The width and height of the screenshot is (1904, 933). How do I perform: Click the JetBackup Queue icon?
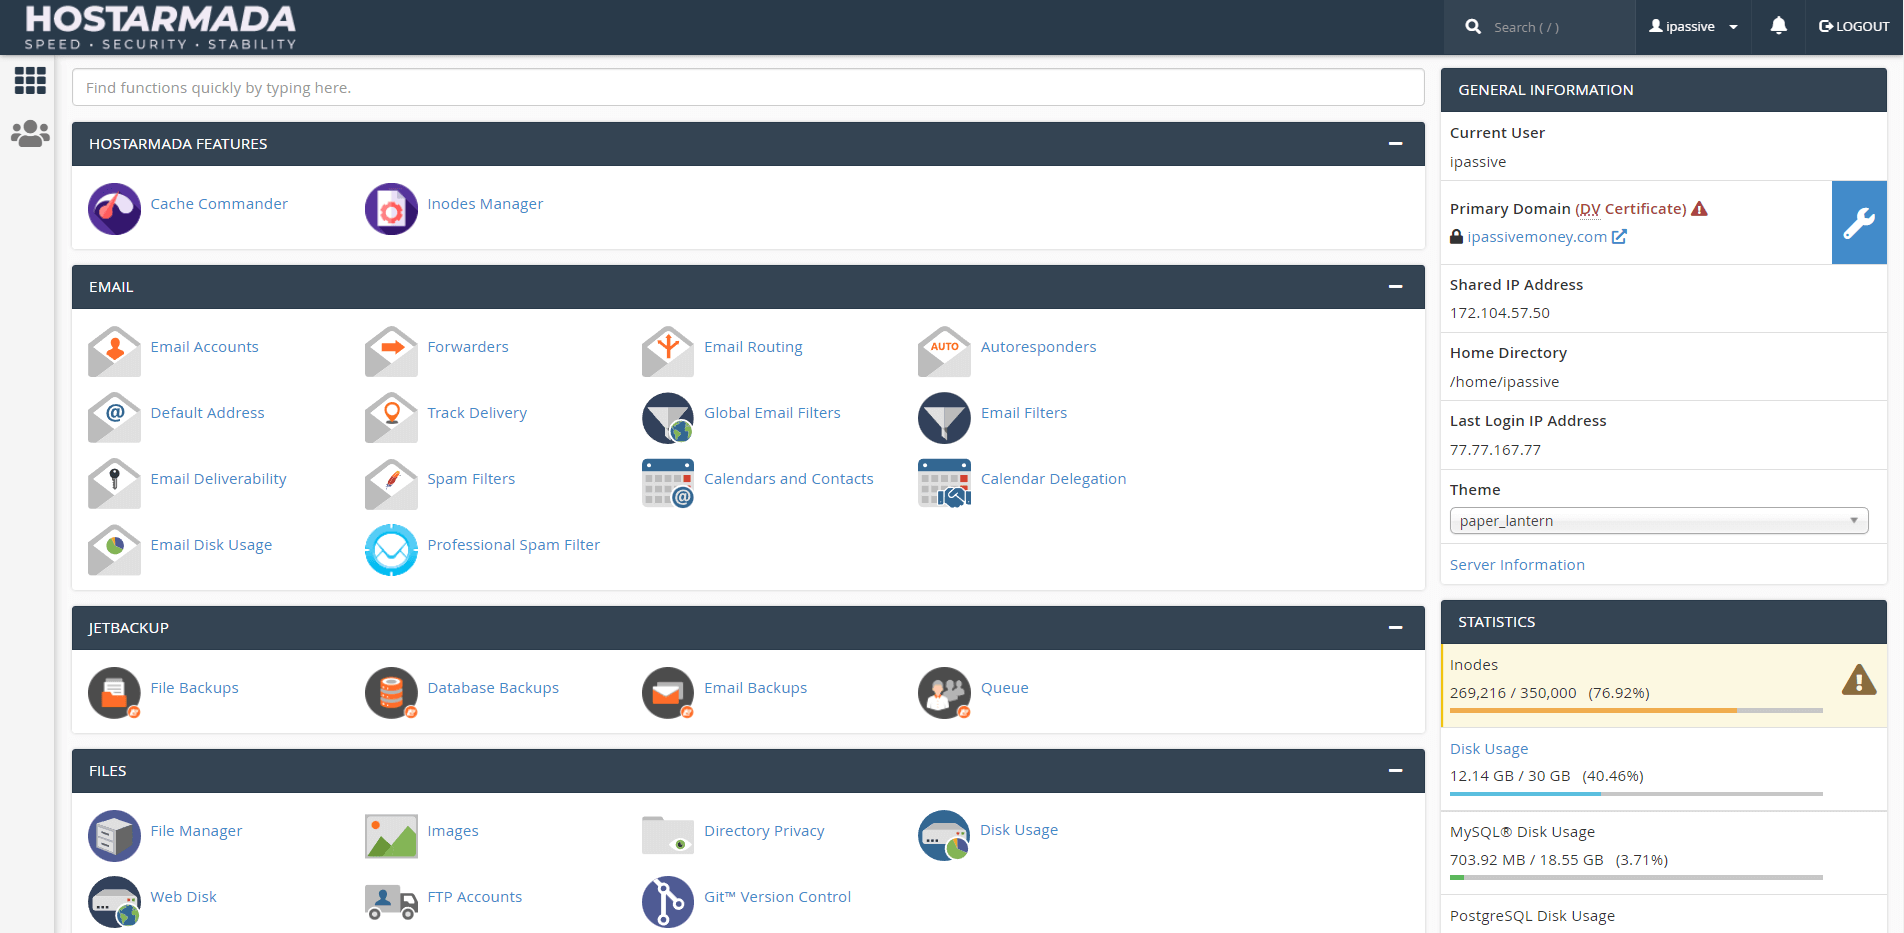pos(944,692)
